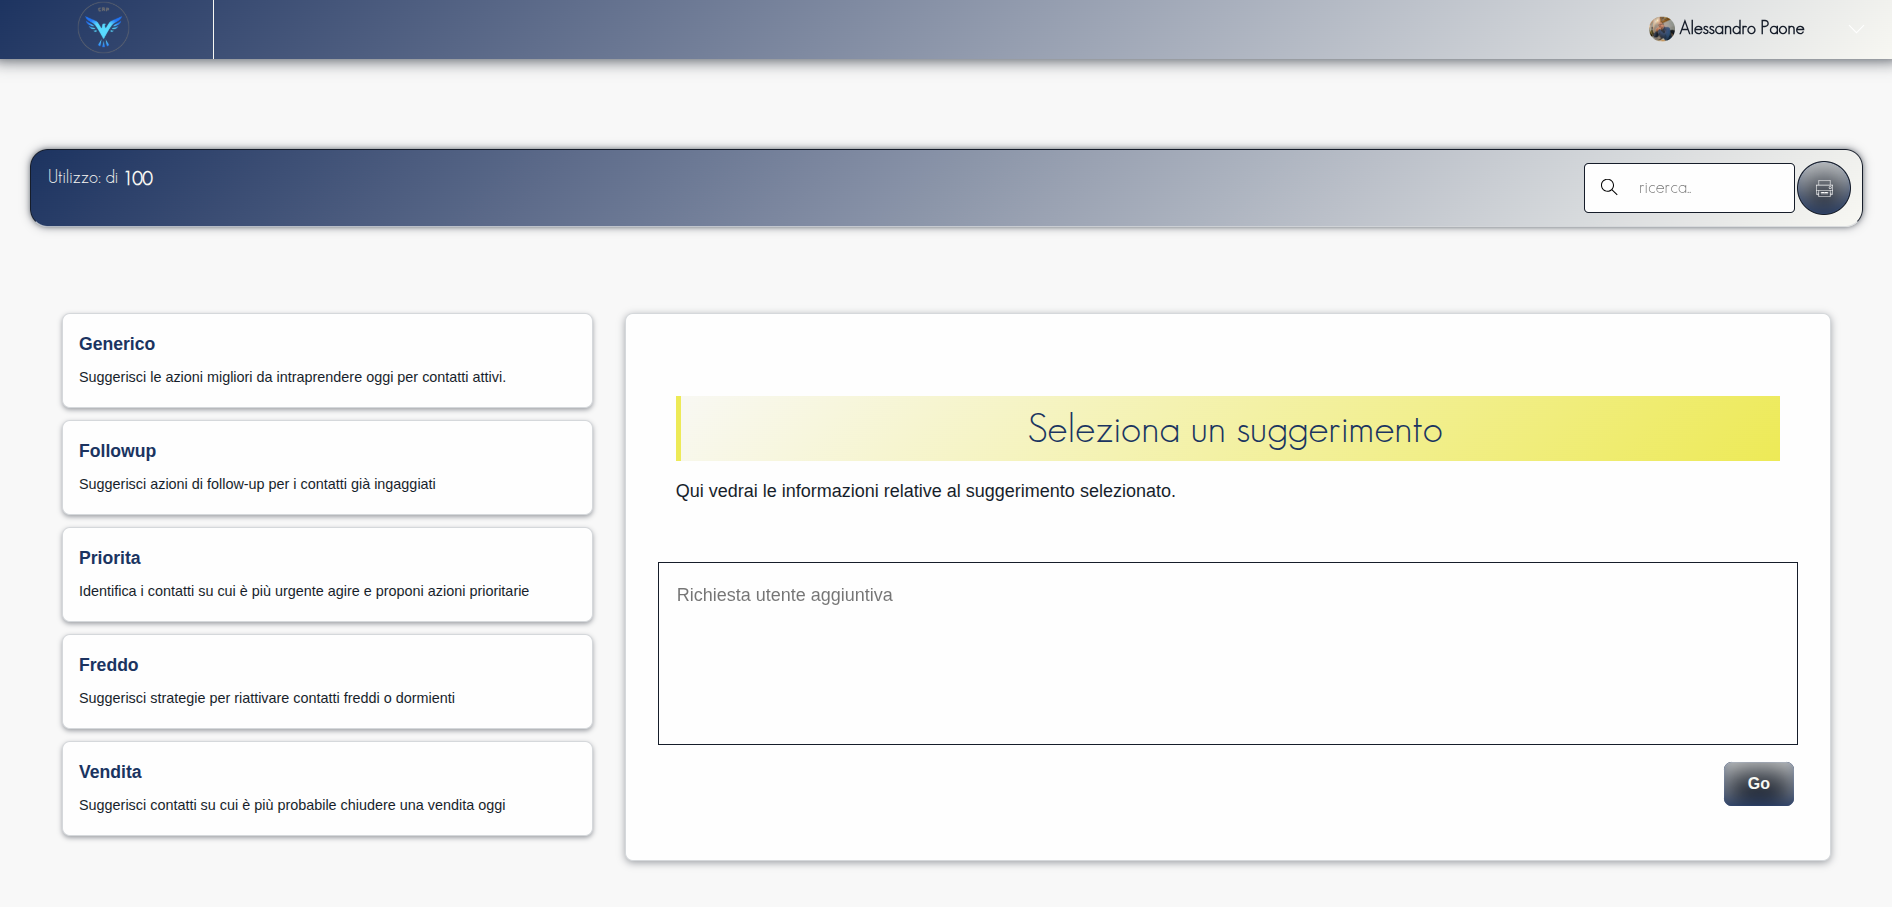Click the blue bird logo icon
The height and width of the screenshot is (907, 1892).
103,28
